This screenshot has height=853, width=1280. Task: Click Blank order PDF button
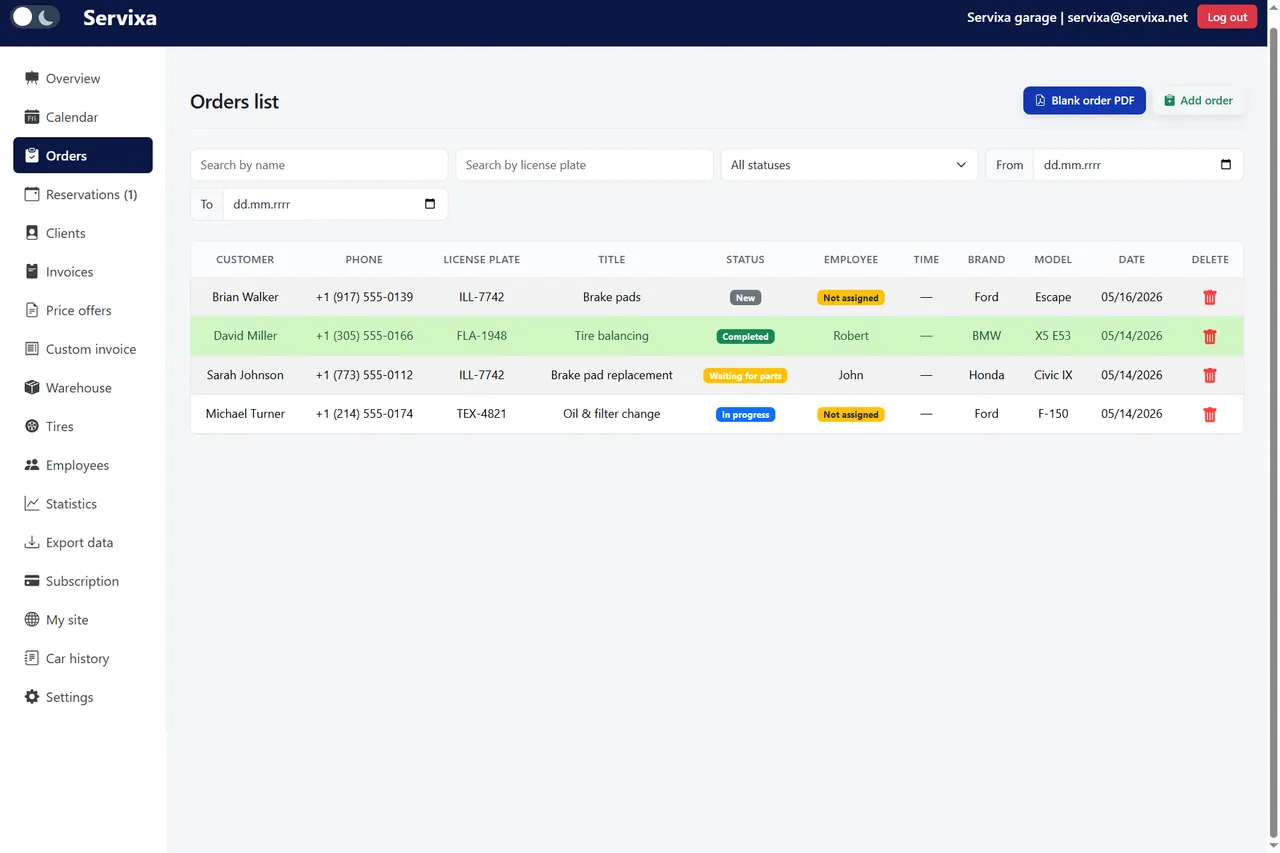[1084, 100]
